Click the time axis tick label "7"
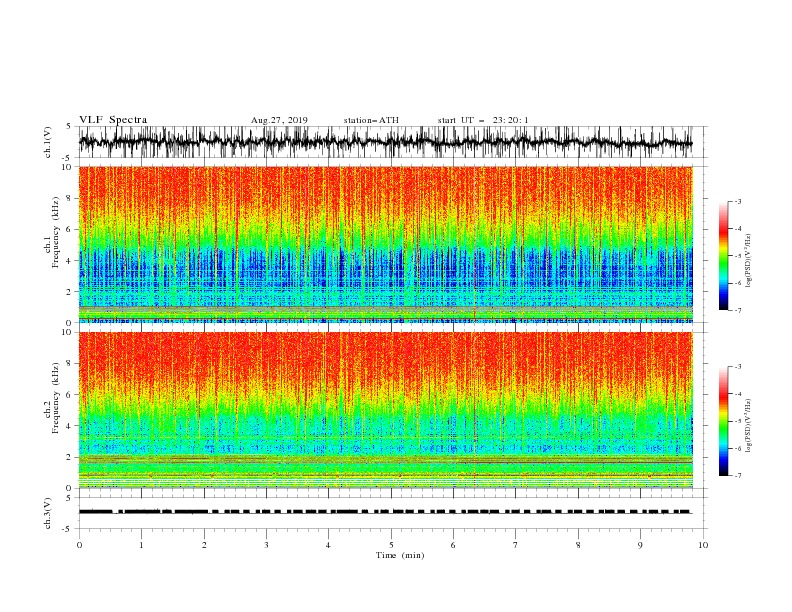Viewport: 792px width, 612px height. 516,545
